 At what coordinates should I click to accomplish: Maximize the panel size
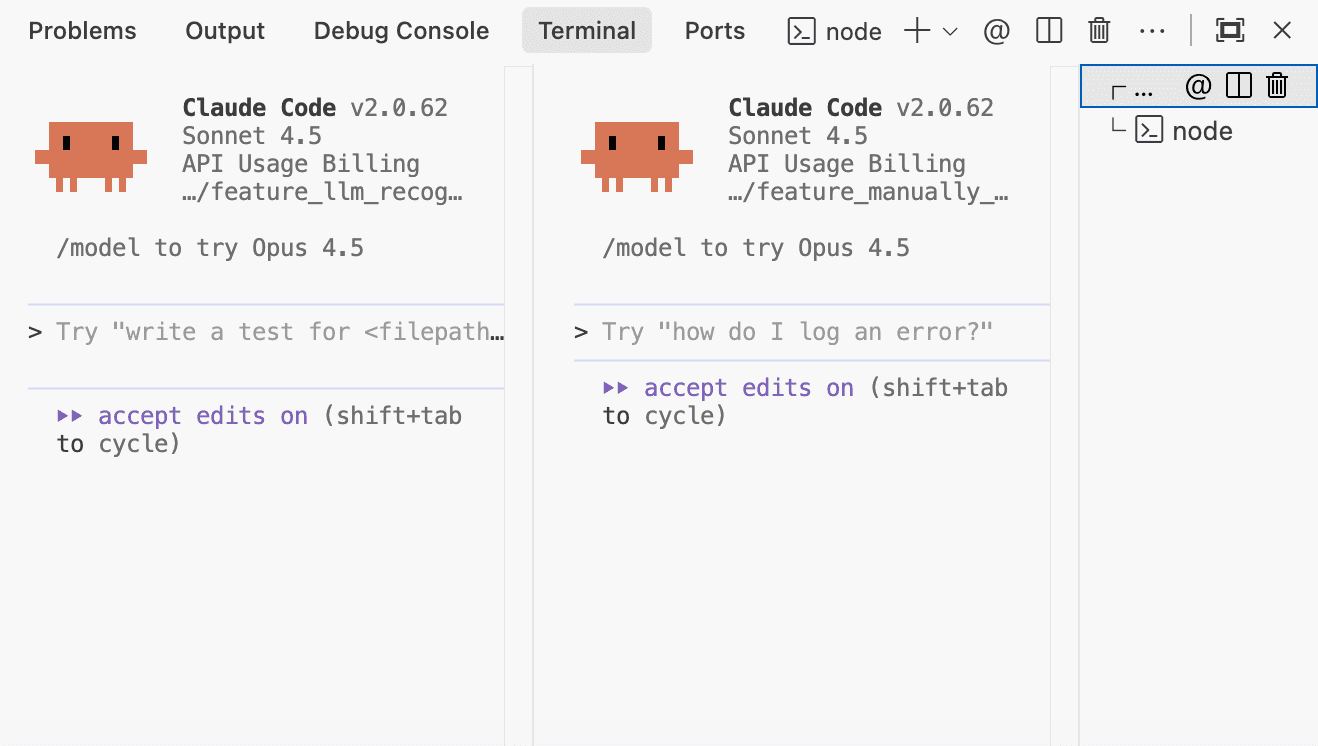pyautogui.click(x=1229, y=31)
